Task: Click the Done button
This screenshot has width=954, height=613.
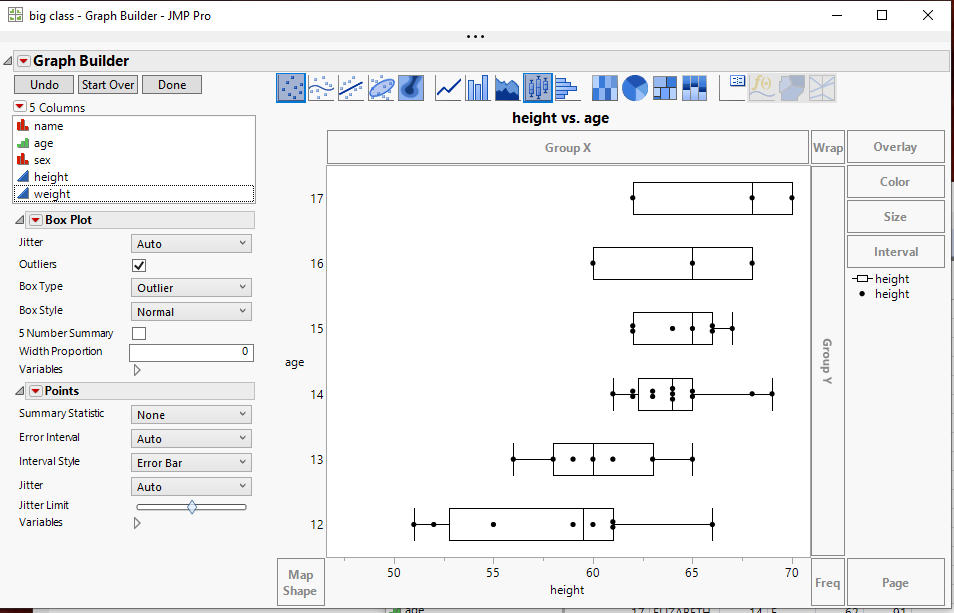Action: click(x=170, y=84)
